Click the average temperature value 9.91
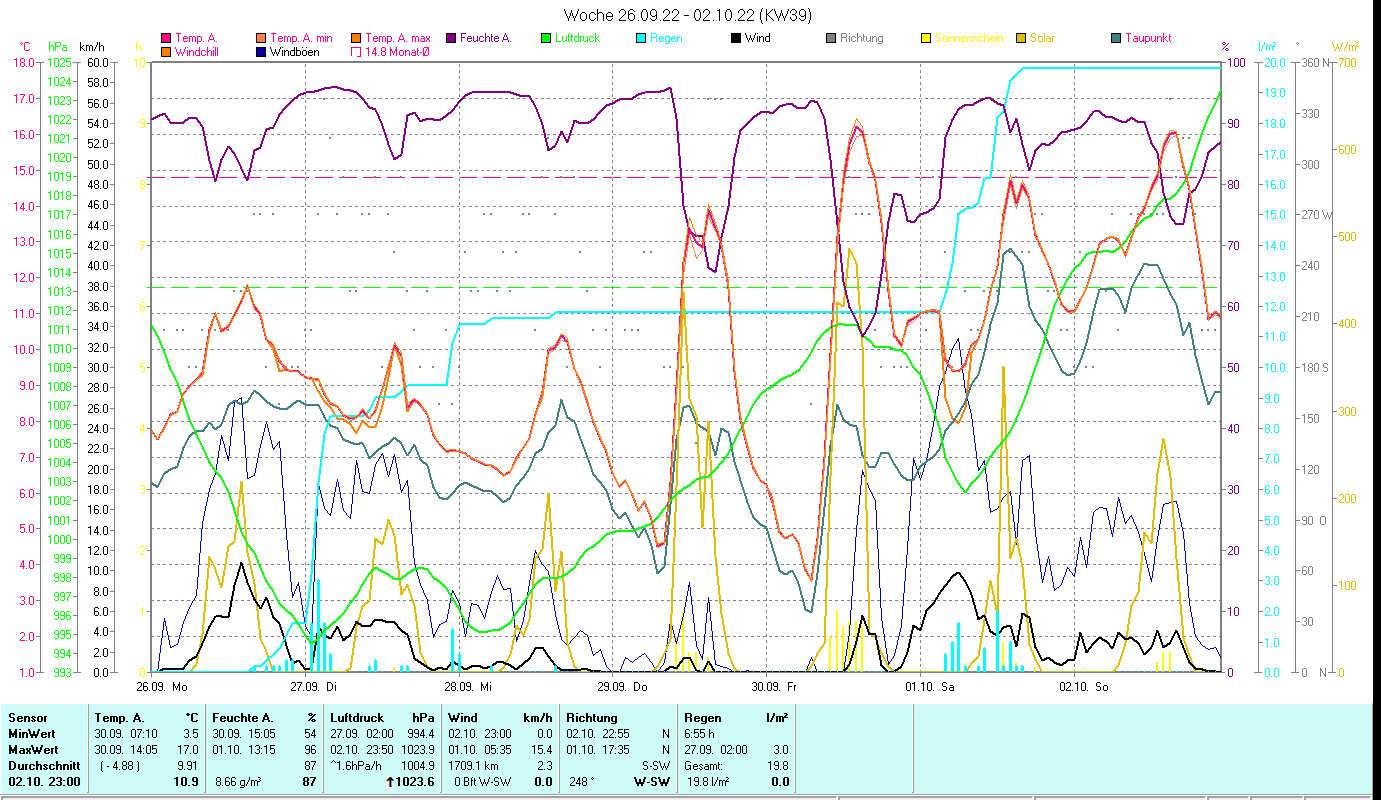The image size is (1381, 800). (x=187, y=766)
